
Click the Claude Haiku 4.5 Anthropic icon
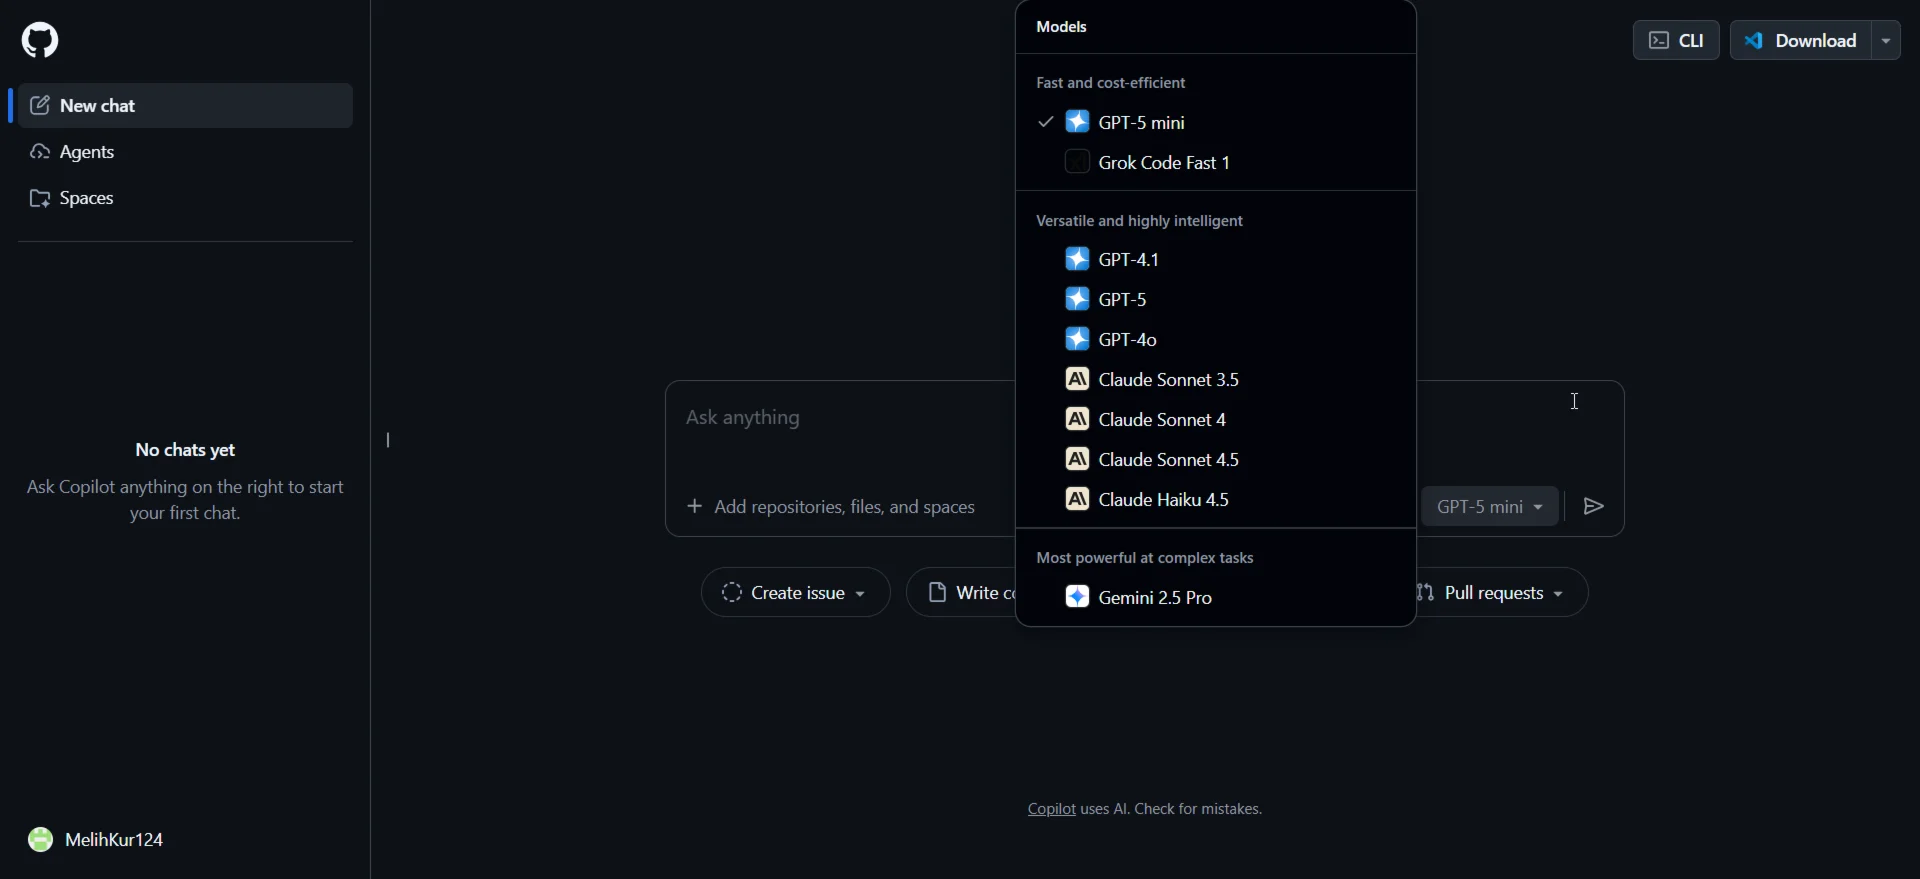1077,499
